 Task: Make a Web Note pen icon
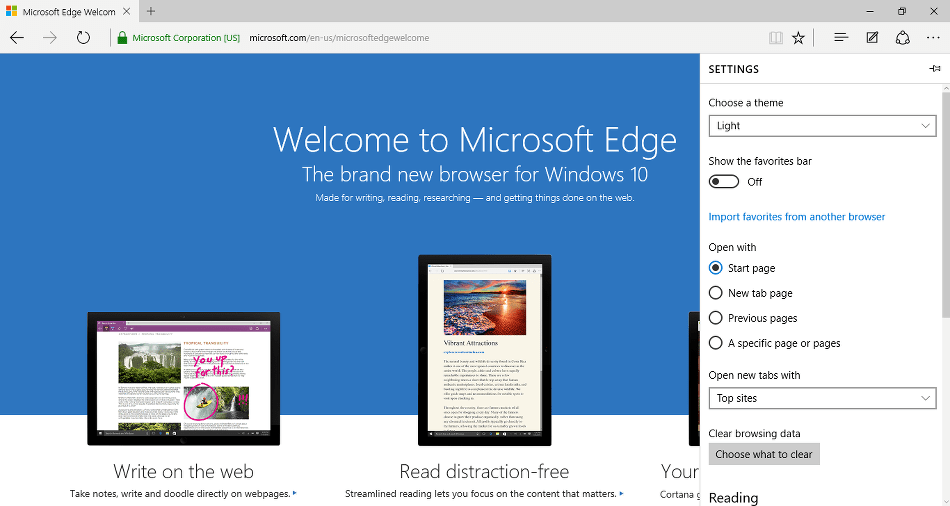pos(872,38)
